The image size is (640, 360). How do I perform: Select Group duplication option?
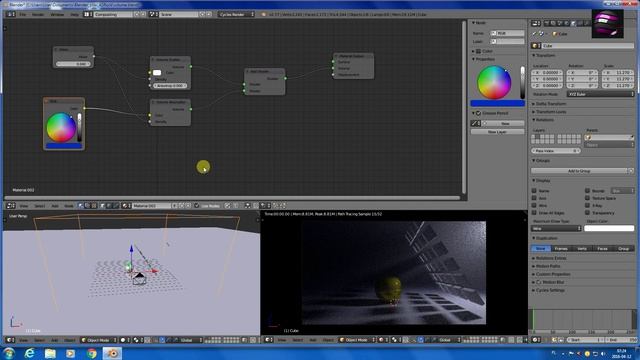(x=624, y=249)
